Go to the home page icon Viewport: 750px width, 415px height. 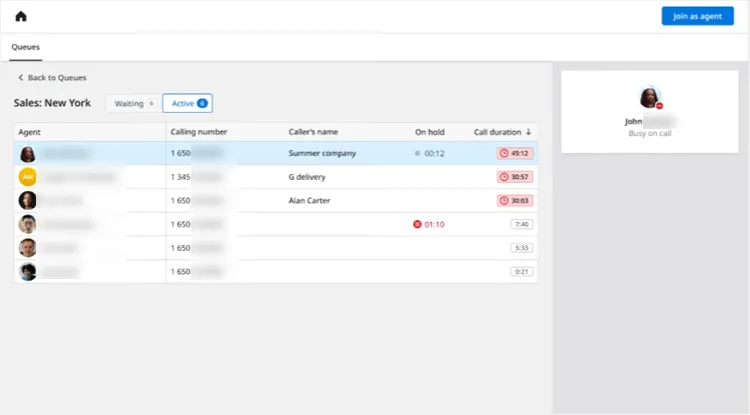click(21, 16)
